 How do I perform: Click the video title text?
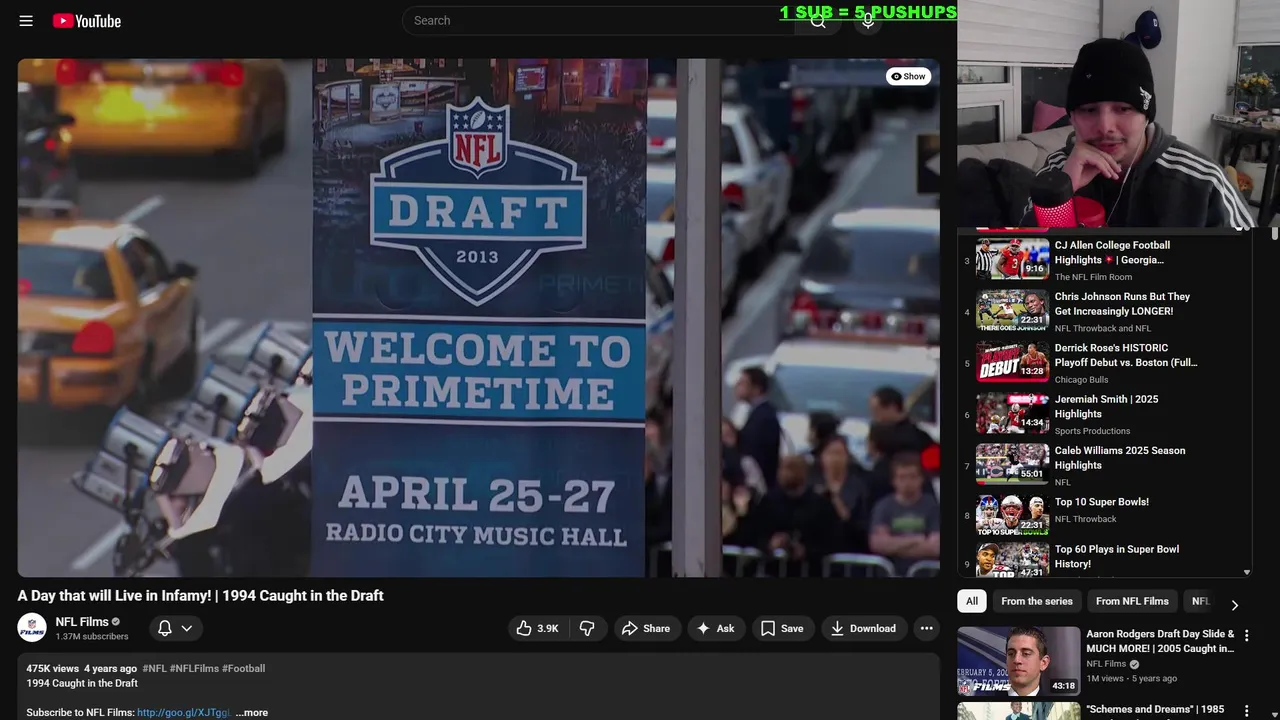click(200, 596)
